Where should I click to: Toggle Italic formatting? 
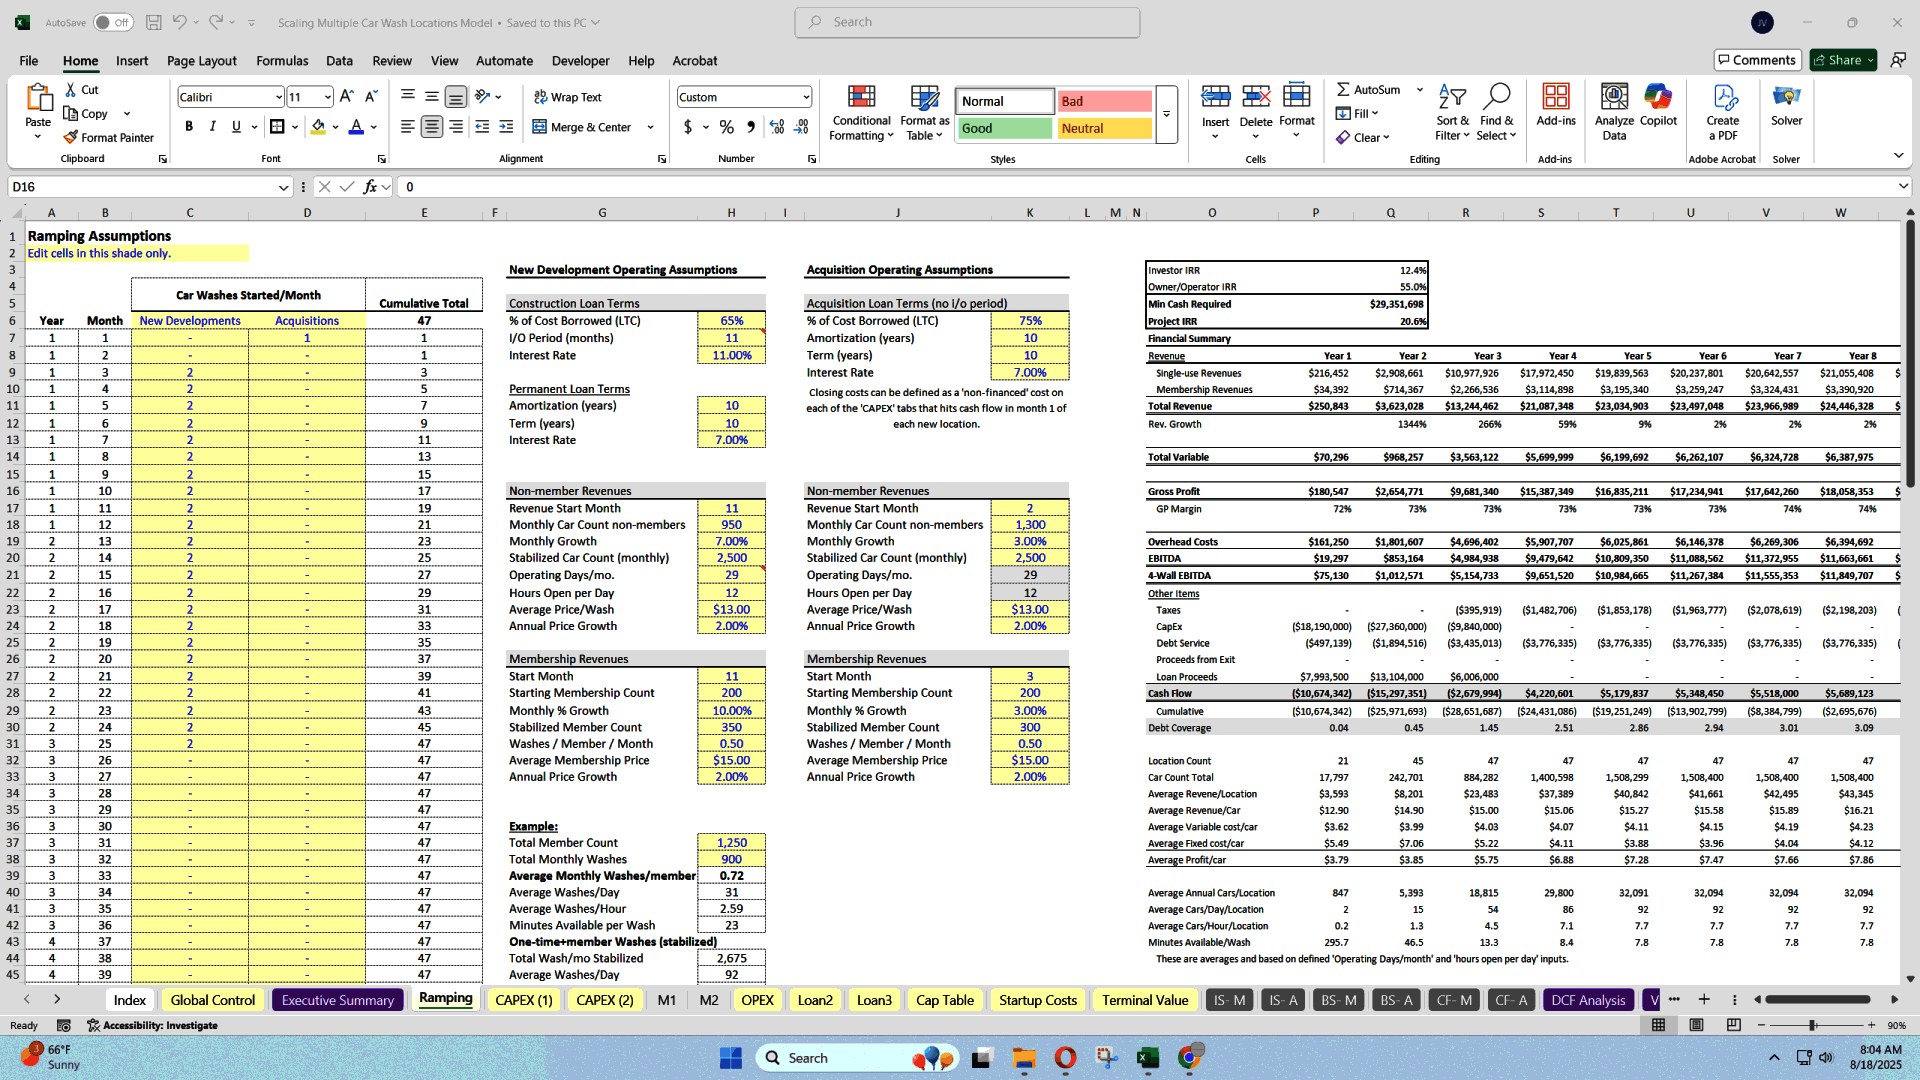tap(212, 126)
